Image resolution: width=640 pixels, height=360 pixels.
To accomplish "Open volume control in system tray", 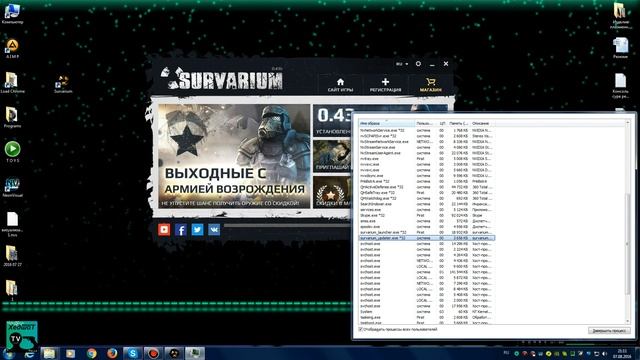I will click(x=604, y=353).
